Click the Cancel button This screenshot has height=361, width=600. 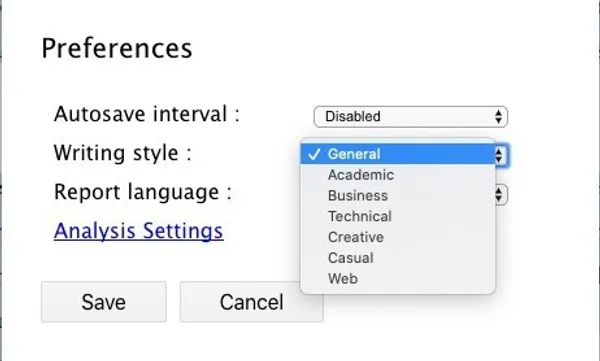pyautogui.click(x=252, y=302)
